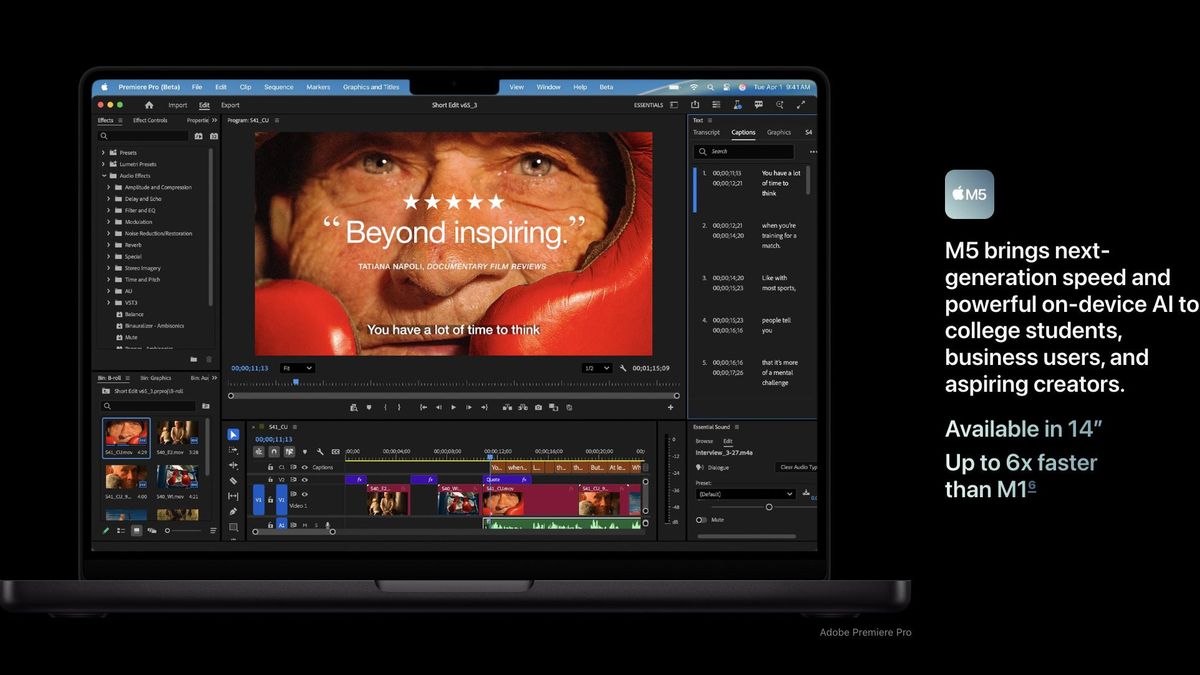
Task: Go to the Import workspace
Action: point(177,105)
